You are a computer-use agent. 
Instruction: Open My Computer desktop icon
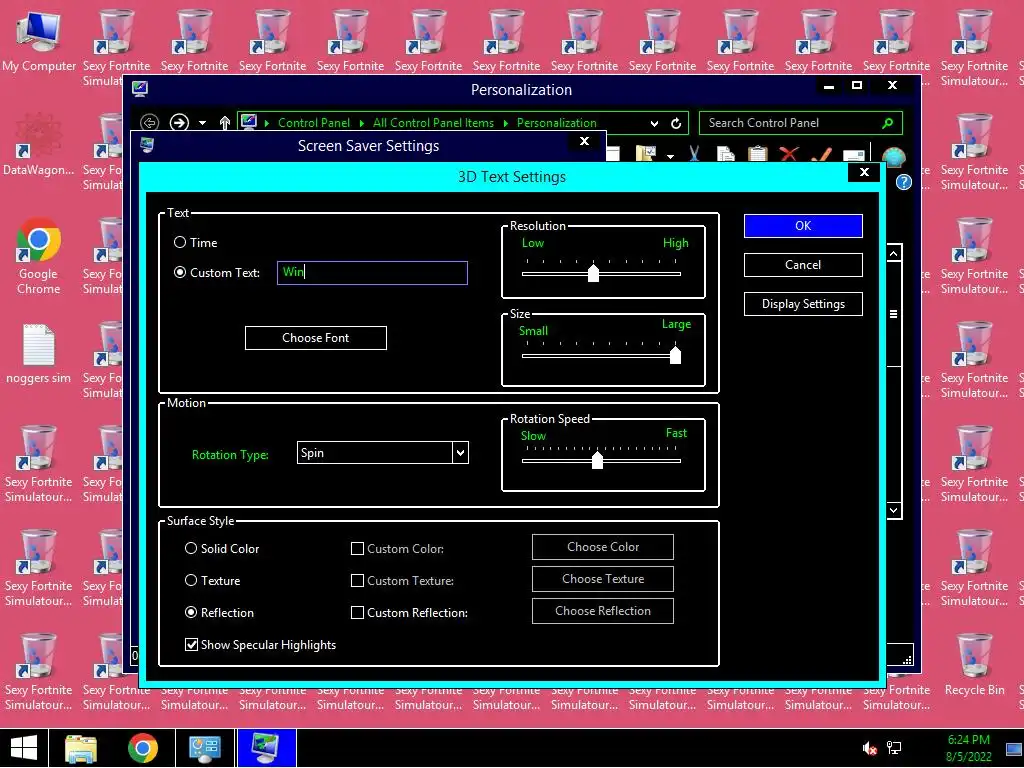click(x=39, y=40)
